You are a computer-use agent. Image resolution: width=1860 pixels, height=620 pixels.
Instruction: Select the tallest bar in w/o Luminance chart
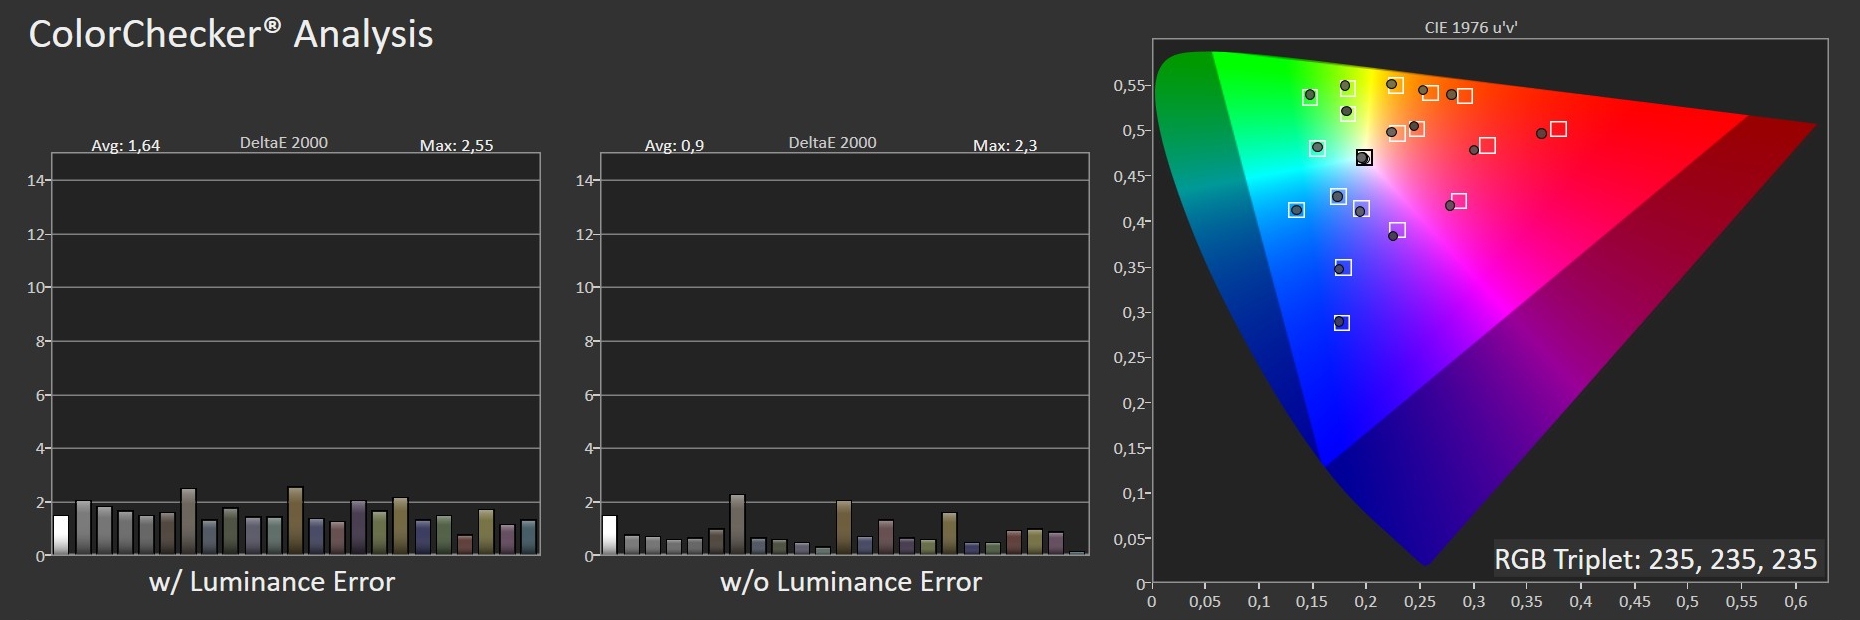click(x=737, y=524)
